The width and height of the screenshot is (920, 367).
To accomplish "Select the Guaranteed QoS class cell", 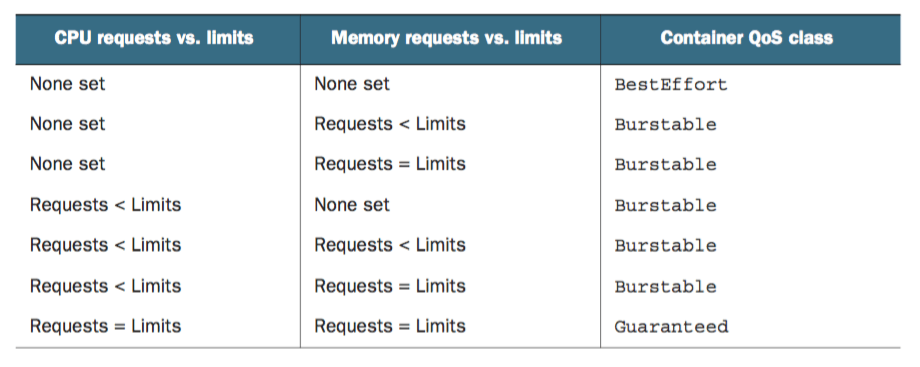I will (x=671, y=326).
